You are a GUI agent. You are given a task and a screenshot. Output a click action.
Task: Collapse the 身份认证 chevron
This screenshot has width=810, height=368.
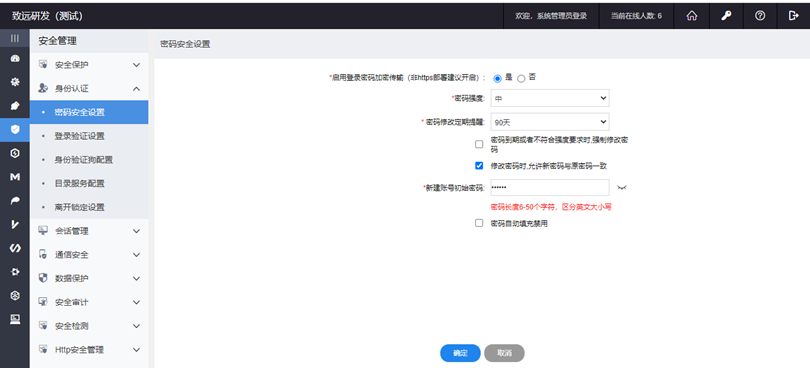136,89
